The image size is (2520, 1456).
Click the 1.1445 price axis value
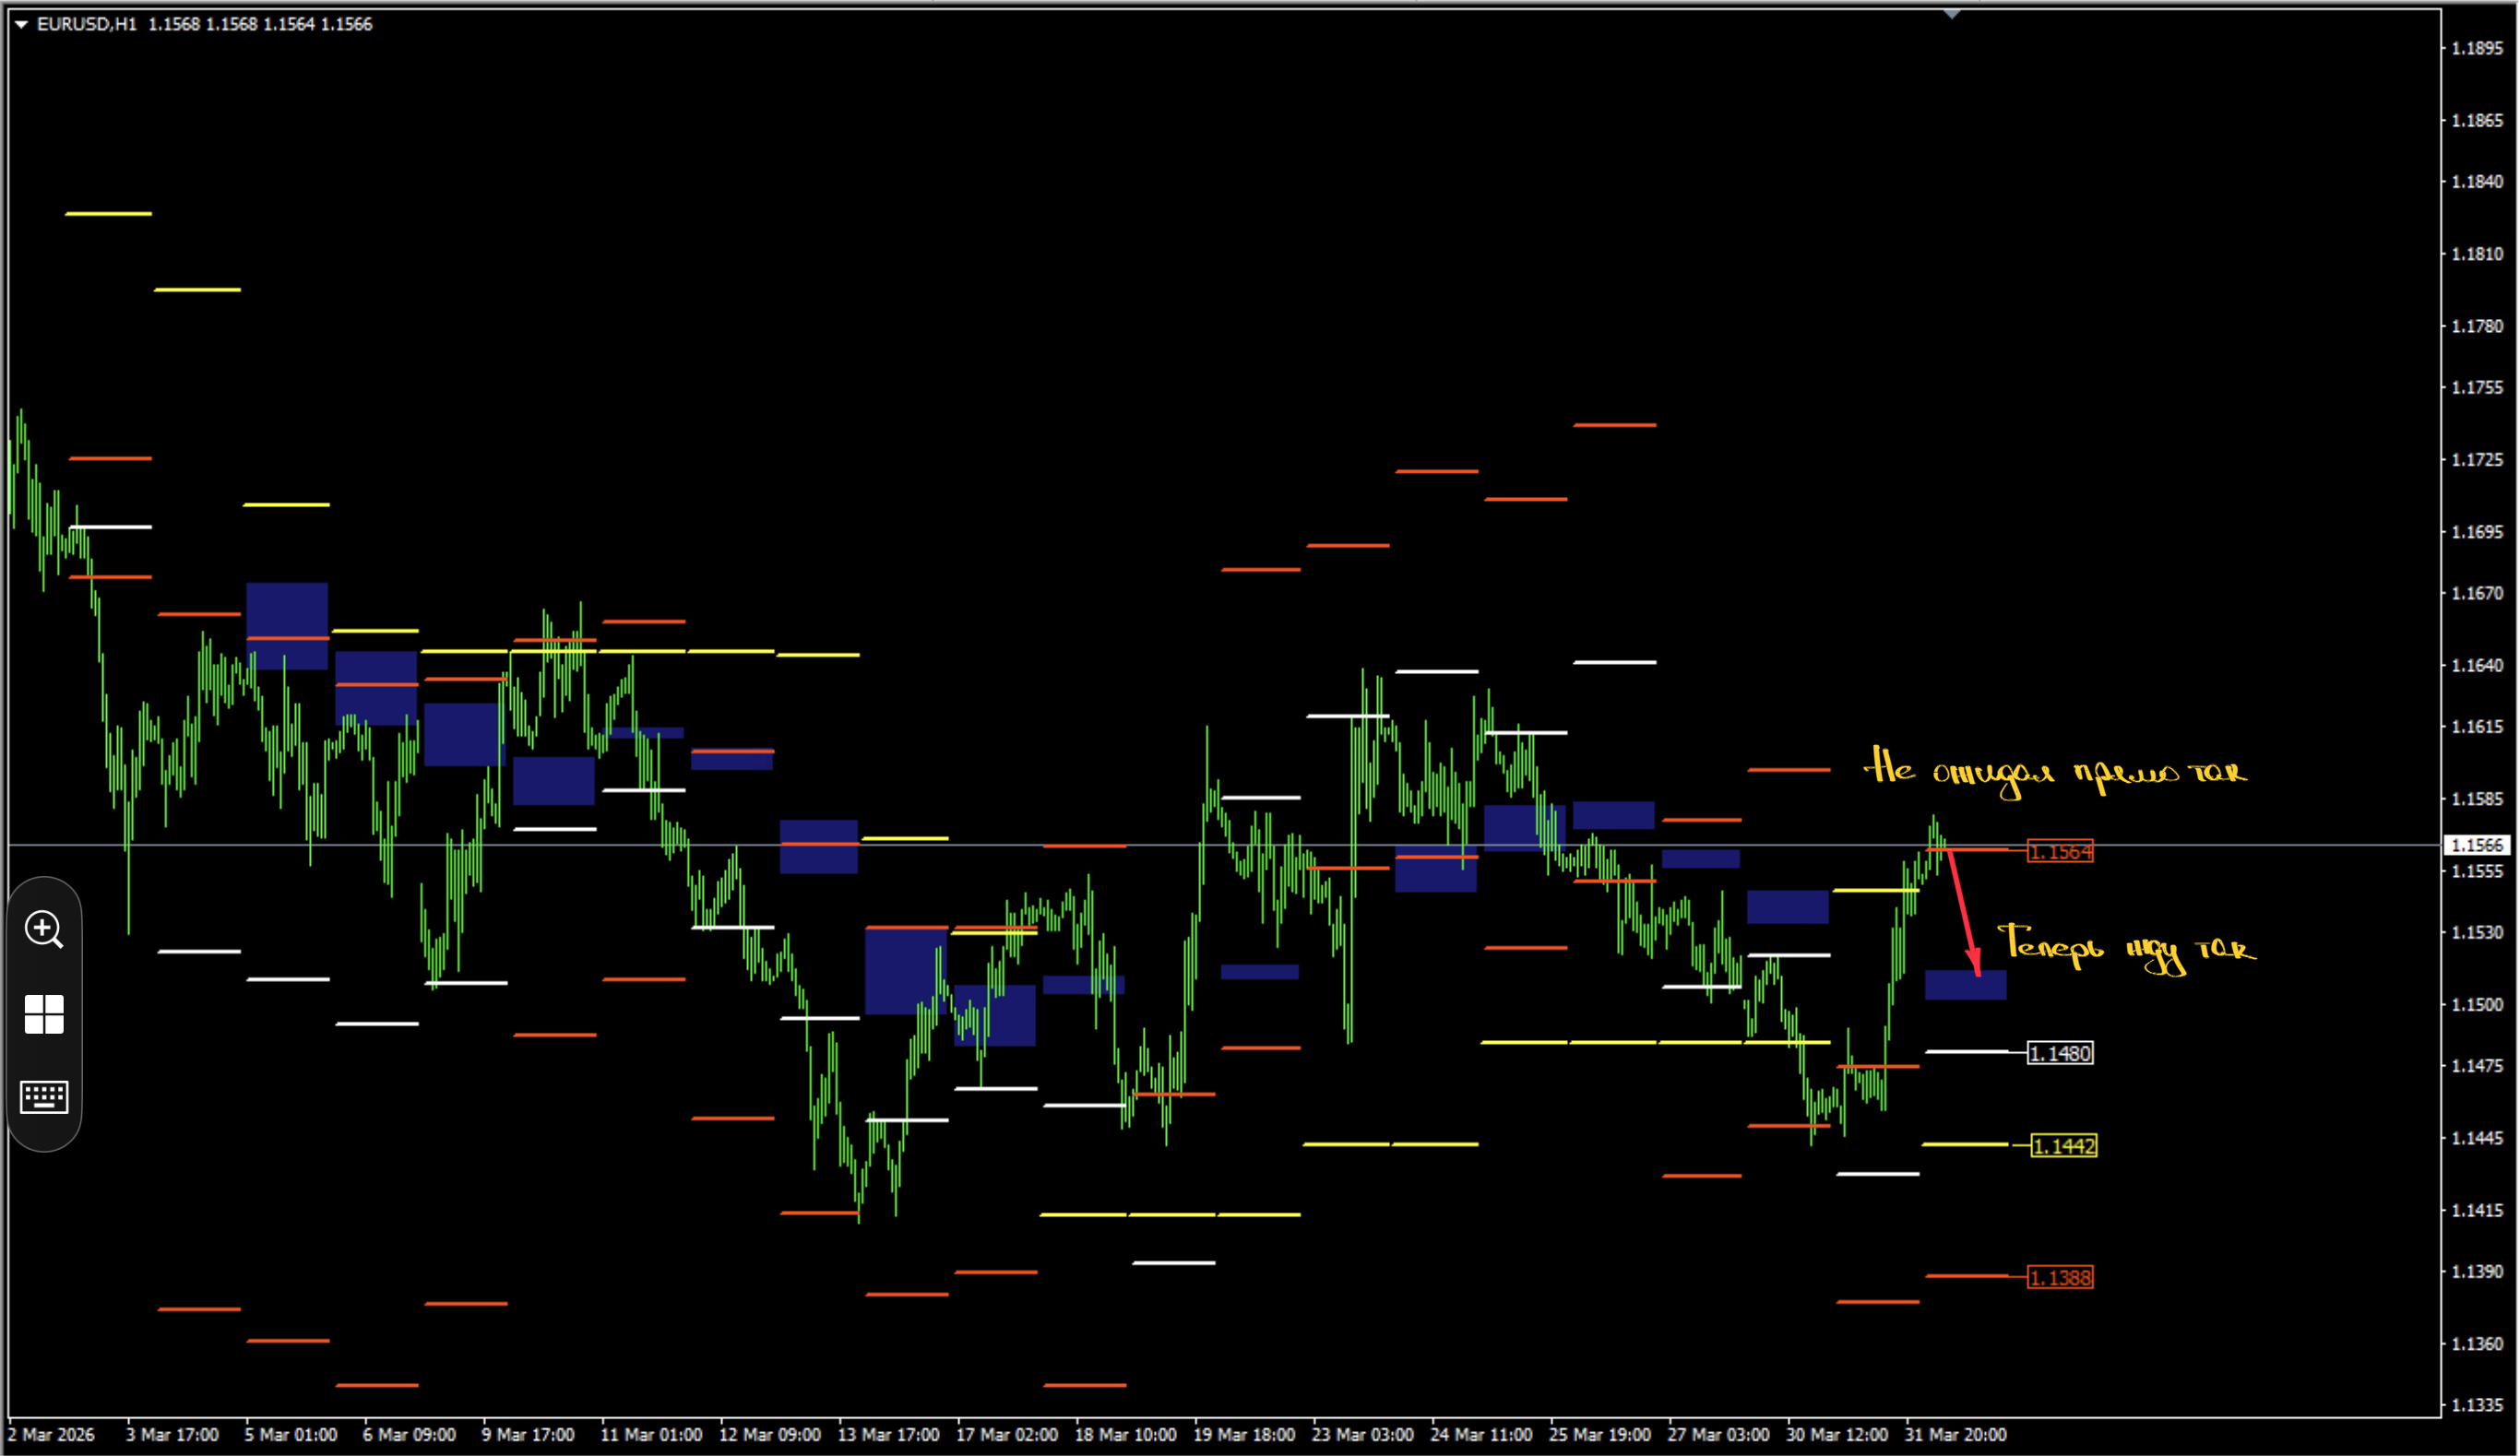(x=2477, y=1138)
